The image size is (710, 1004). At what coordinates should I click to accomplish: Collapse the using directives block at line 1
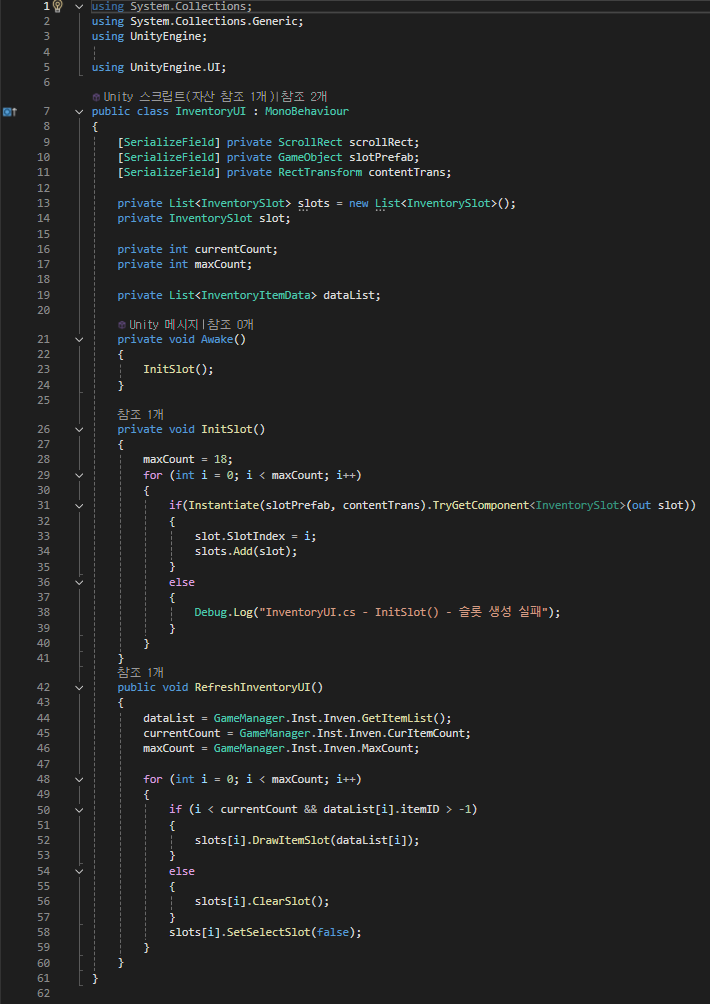tap(79, 6)
